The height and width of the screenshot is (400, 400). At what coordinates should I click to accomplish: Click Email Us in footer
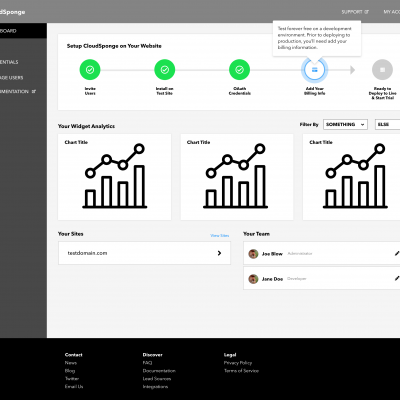(74, 387)
